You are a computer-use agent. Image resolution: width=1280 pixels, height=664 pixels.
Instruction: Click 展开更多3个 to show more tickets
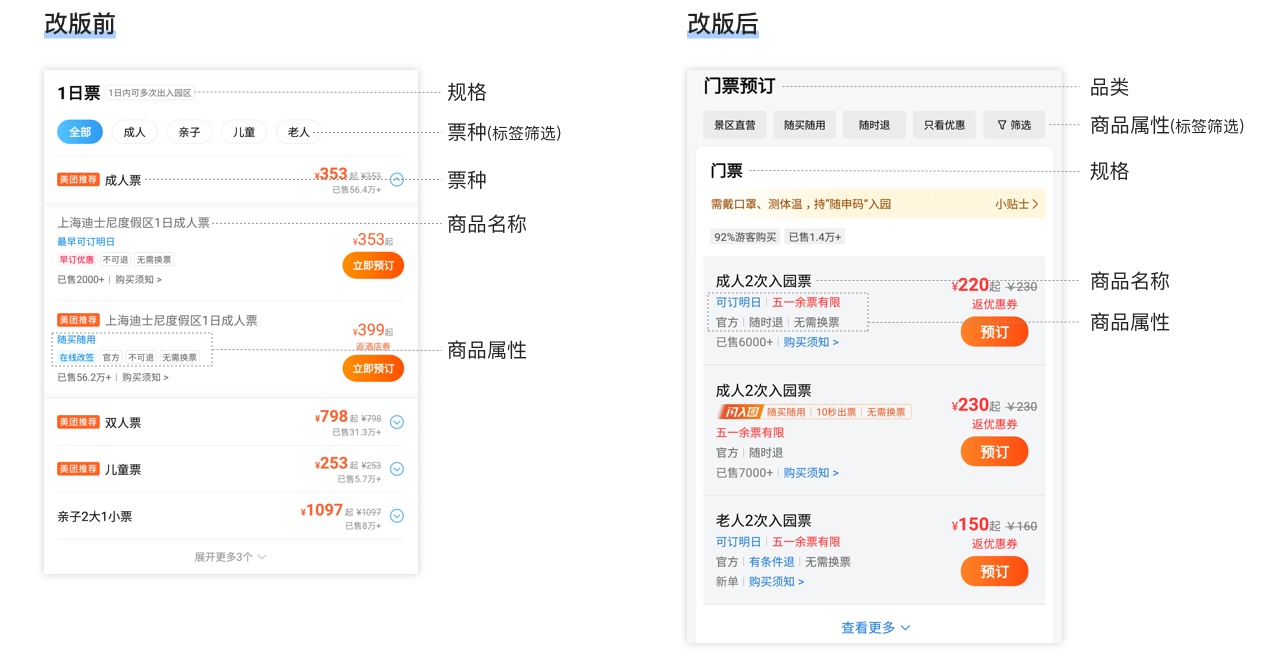230,556
